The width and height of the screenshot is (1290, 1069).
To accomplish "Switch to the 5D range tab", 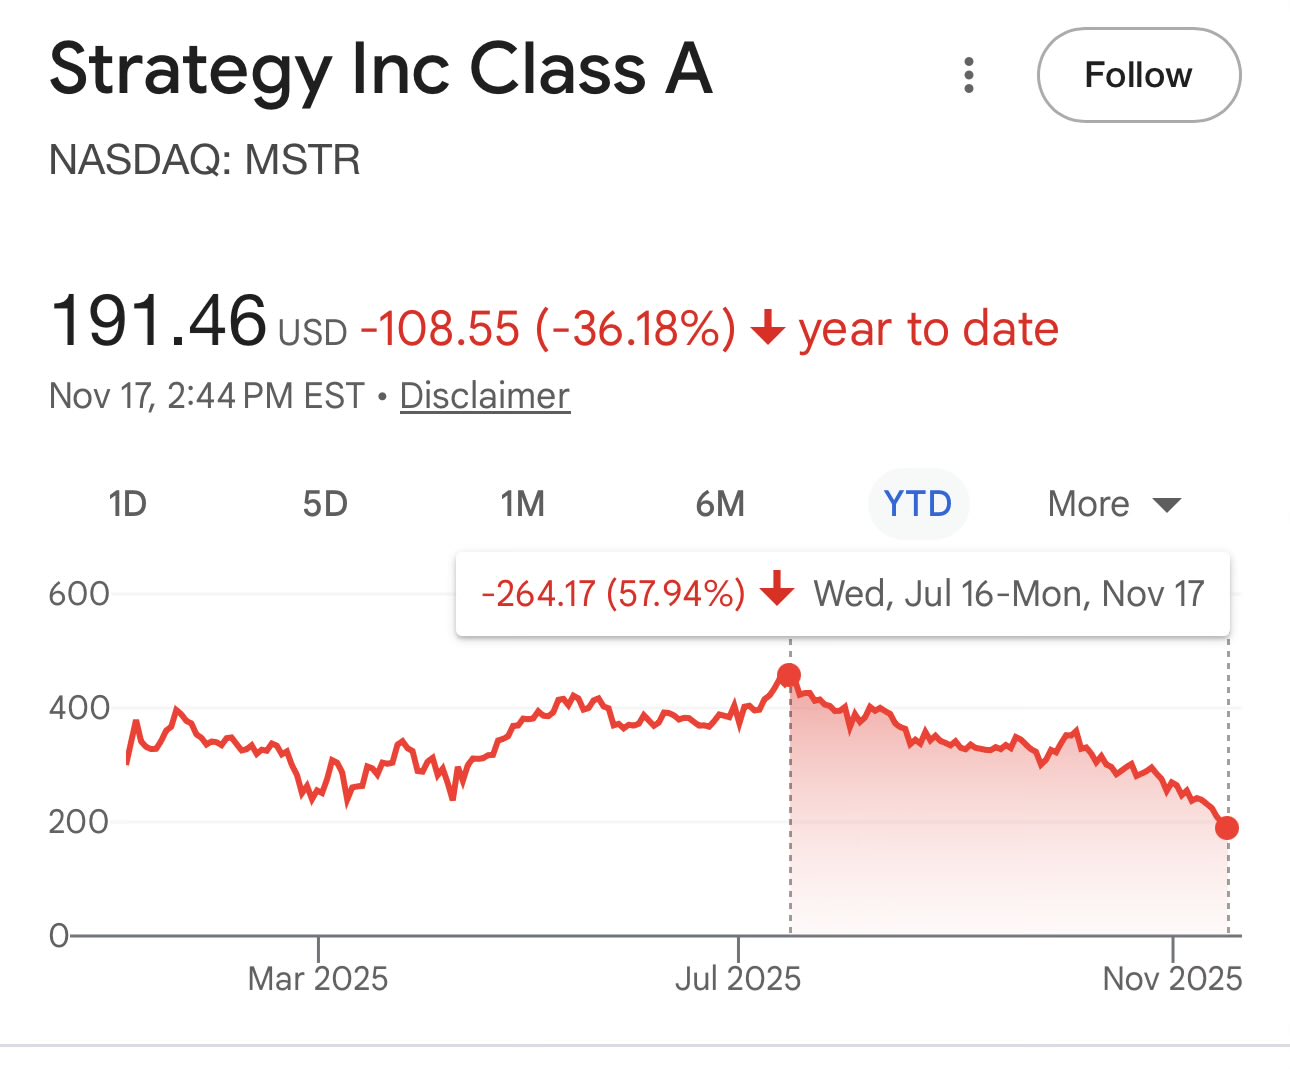I will point(325,504).
